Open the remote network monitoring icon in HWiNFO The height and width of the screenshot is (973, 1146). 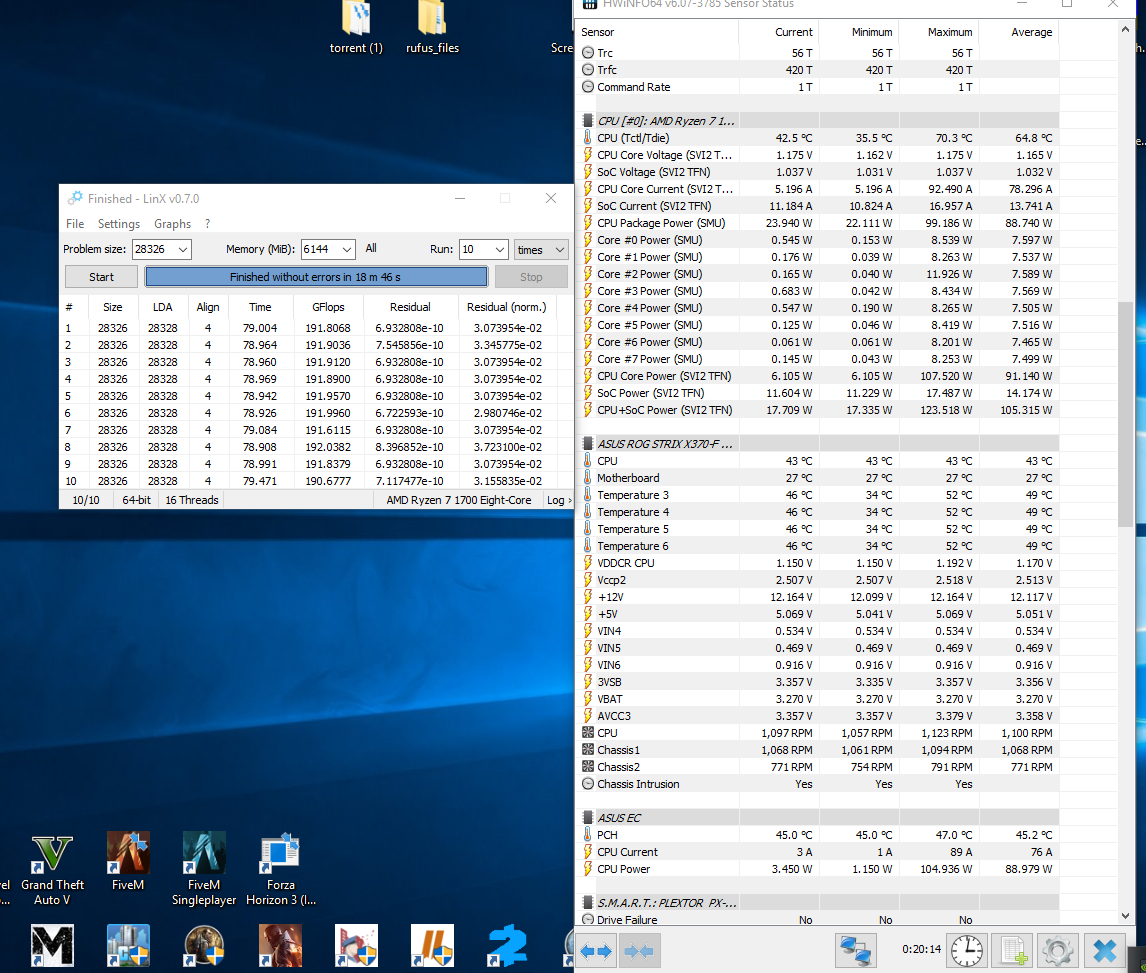click(855, 950)
